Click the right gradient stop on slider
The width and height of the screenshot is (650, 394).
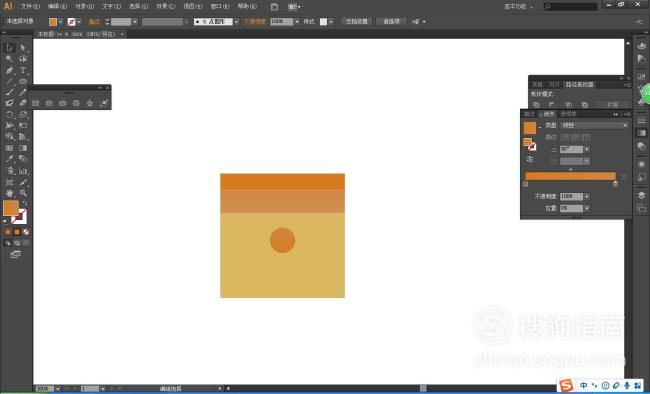click(615, 184)
